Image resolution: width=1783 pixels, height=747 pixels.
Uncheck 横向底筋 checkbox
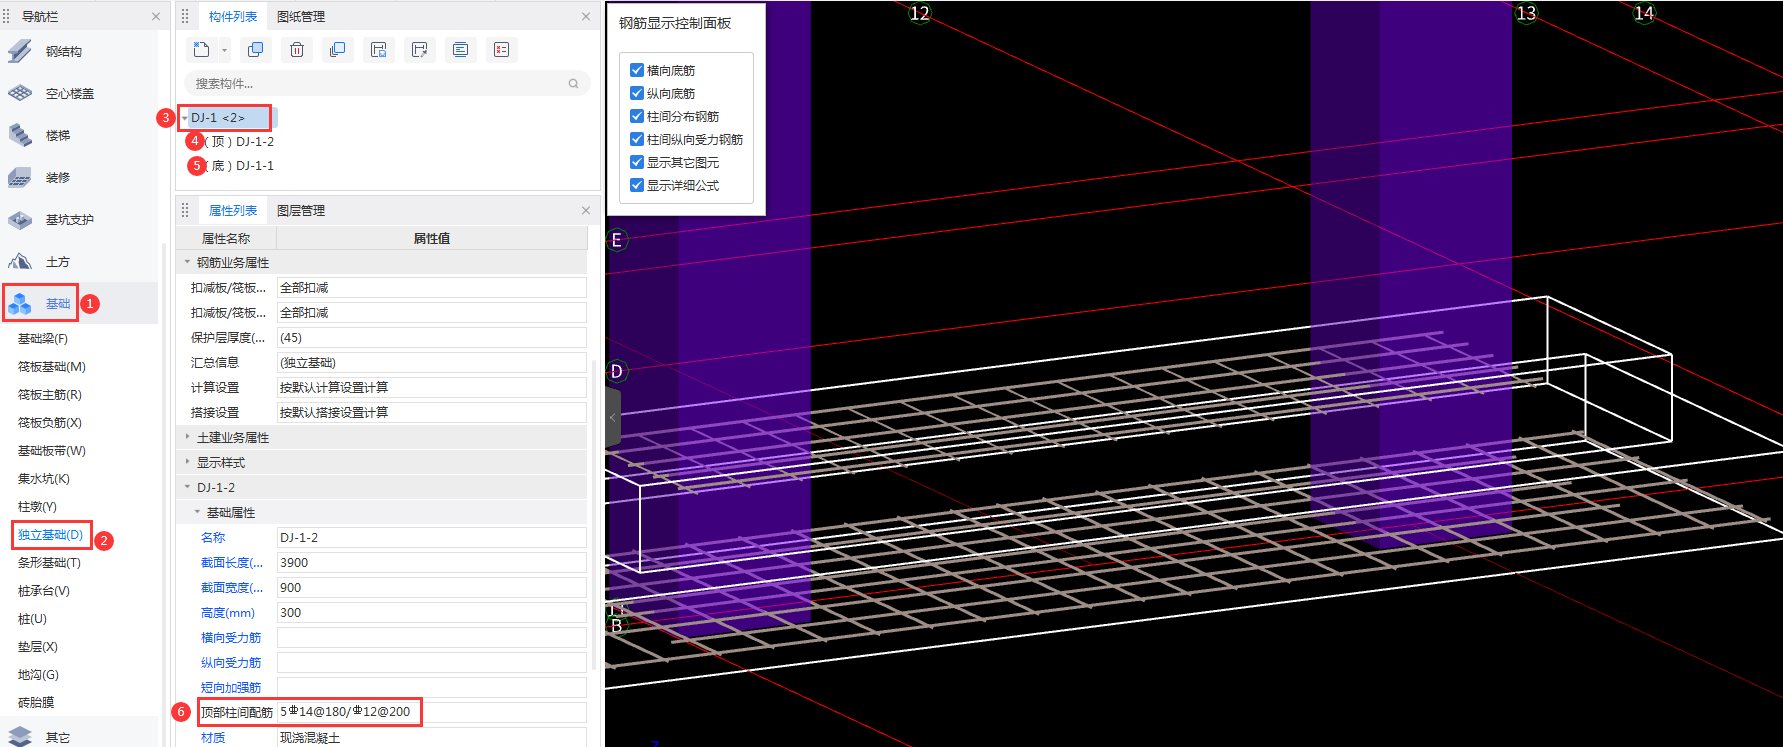637,70
